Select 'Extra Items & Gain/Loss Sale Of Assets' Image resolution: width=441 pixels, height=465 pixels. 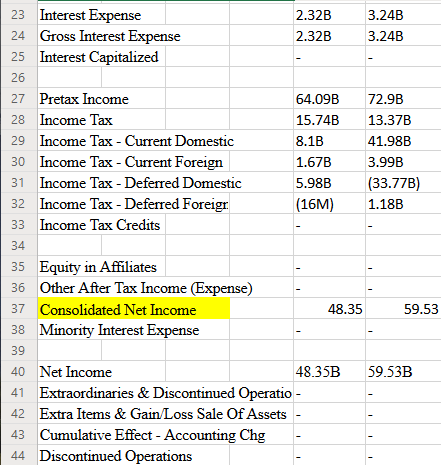[x=163, y=414]
